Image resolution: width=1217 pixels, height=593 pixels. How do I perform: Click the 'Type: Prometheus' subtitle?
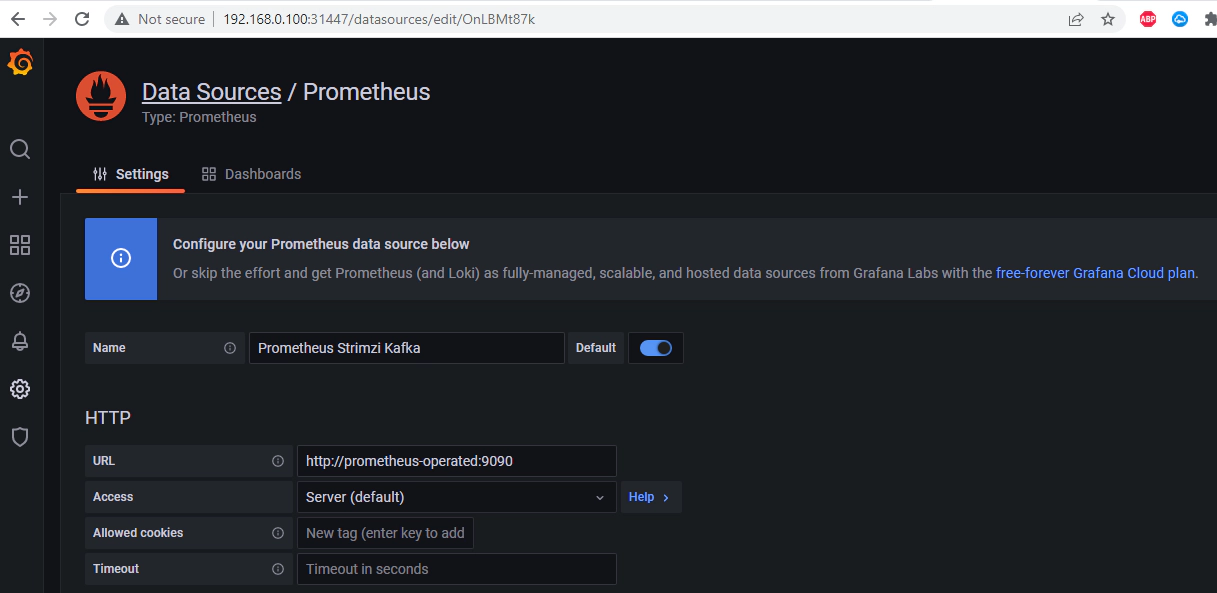pos(199,117)
